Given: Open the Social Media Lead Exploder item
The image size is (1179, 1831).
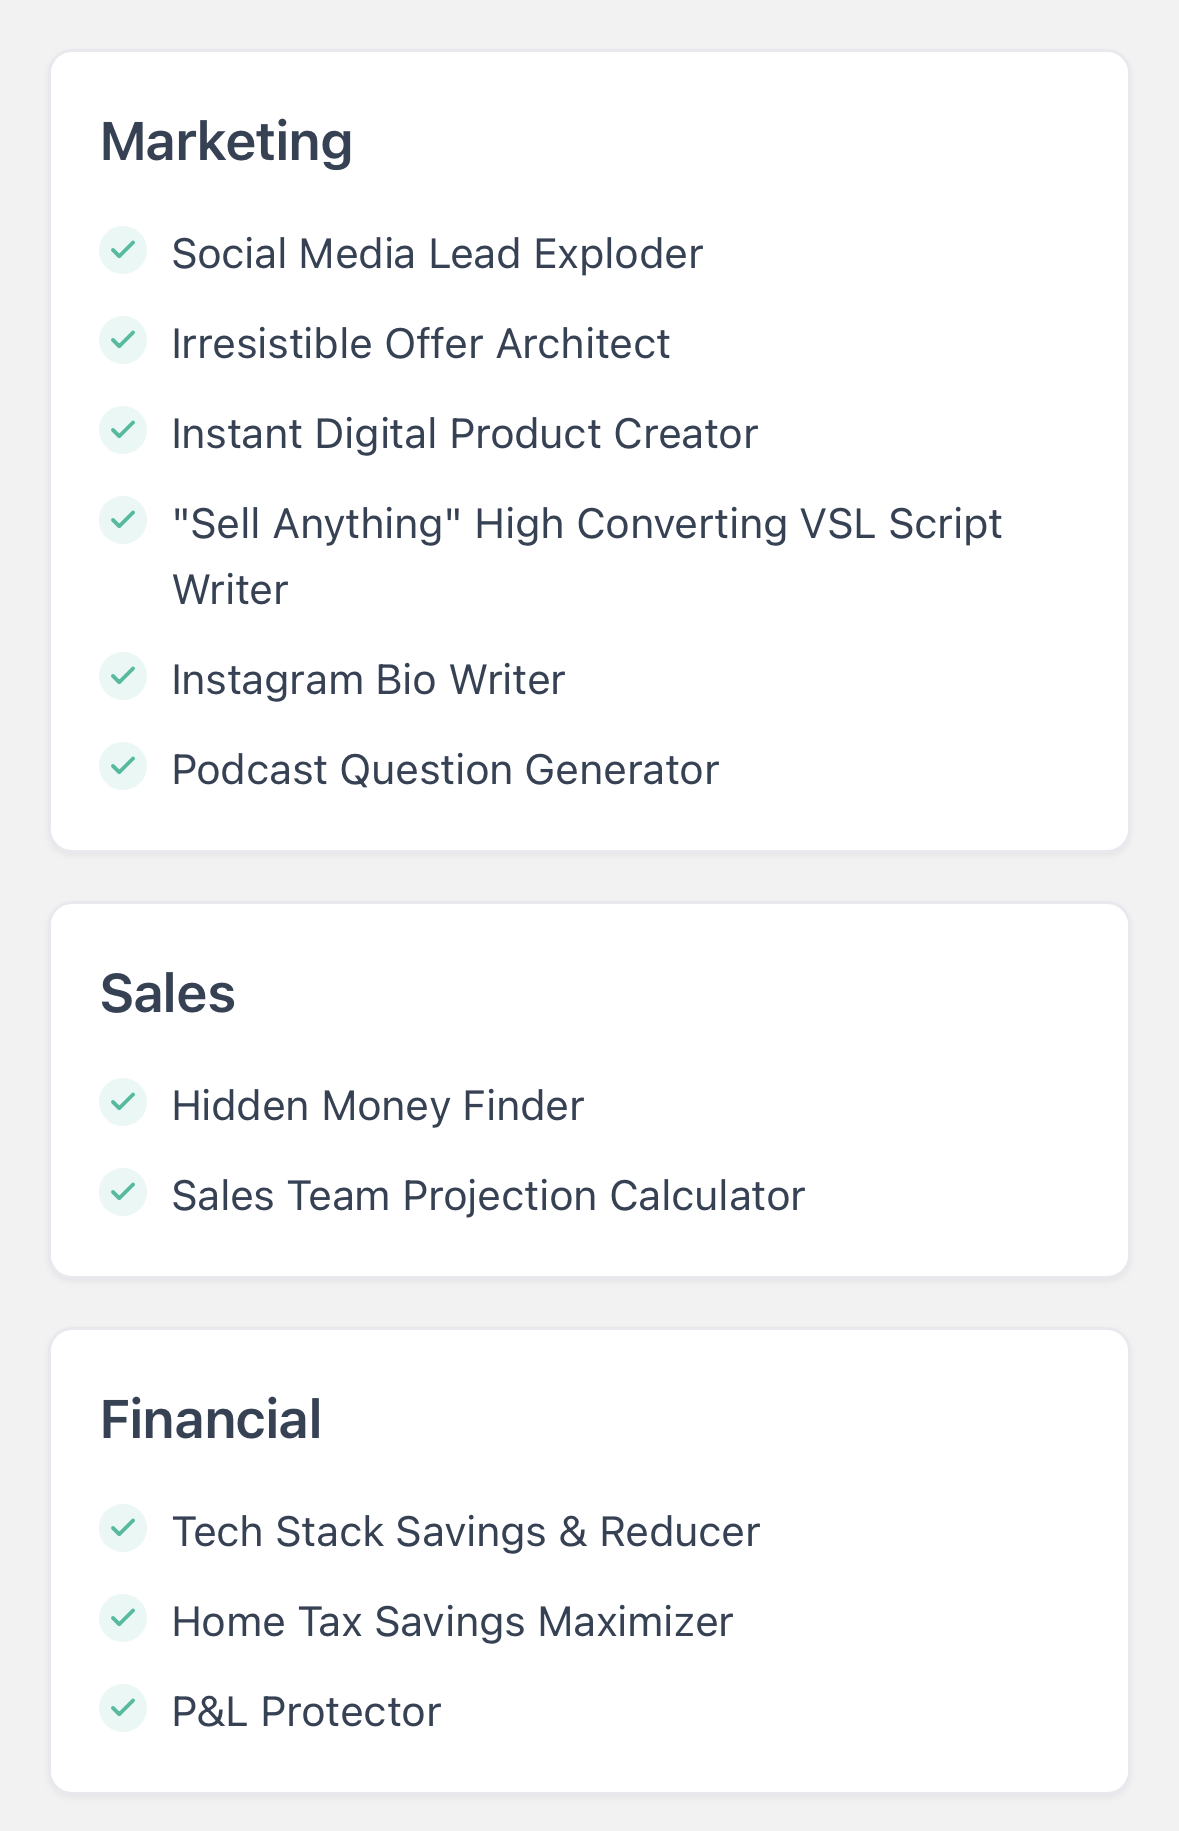Looking at the screenshot, I should tap(437, 254).
